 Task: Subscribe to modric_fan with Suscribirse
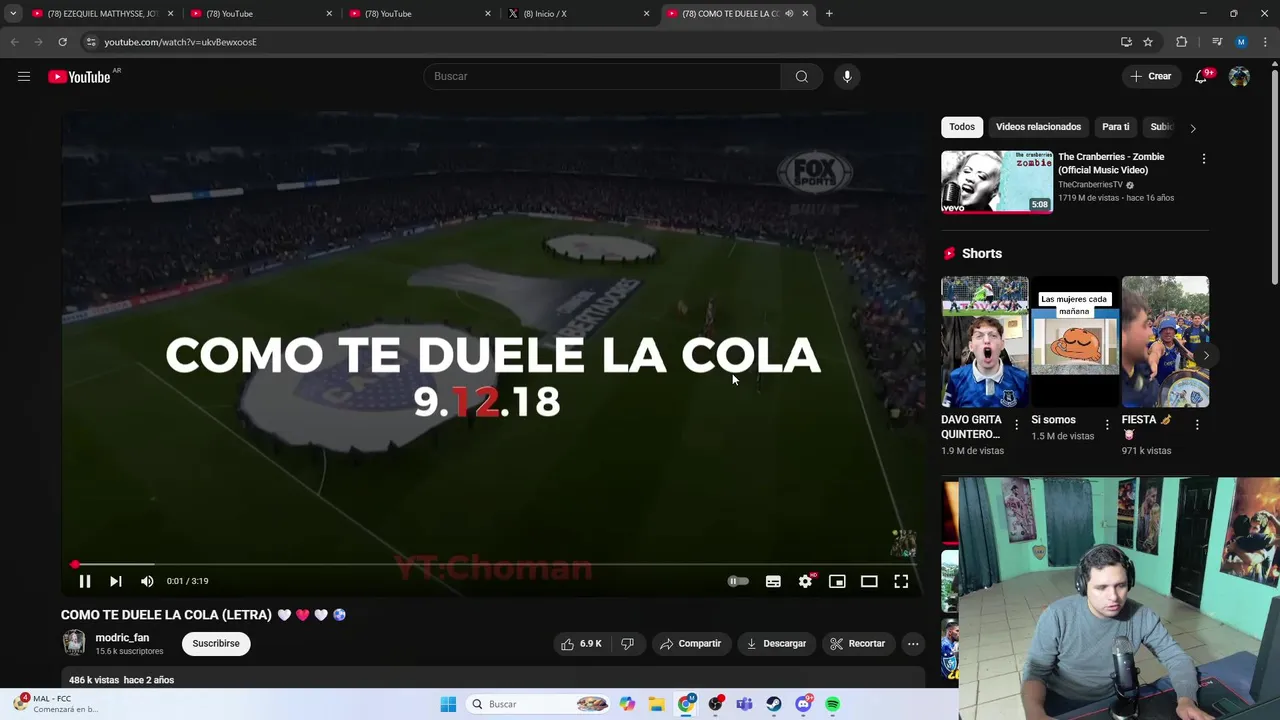pyautogui.click(x=216, y=644)
